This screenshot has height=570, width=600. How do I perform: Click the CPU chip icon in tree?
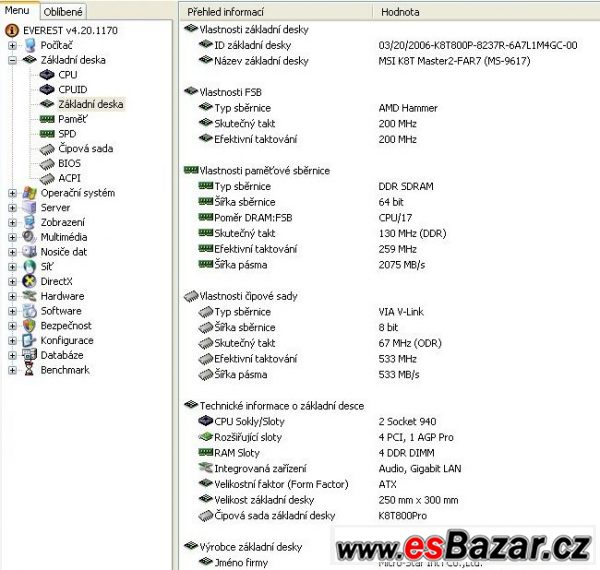point(47,75)
